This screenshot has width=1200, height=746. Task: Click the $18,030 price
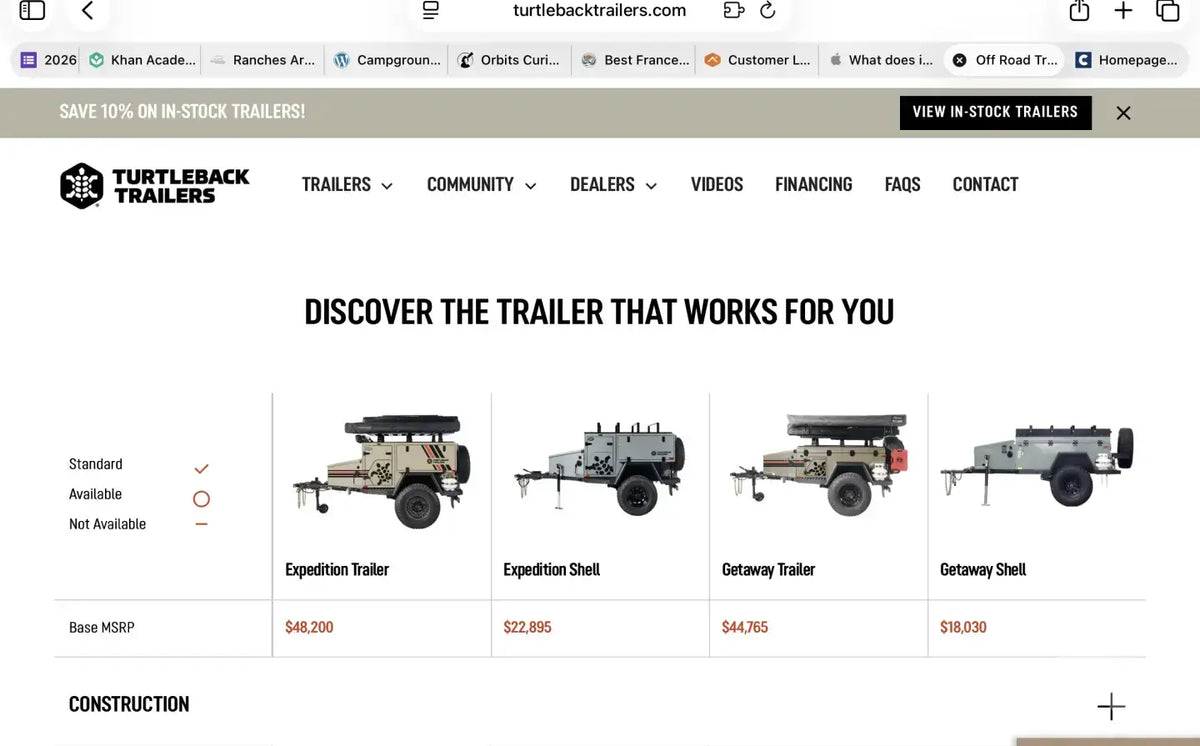pos(963,627)
